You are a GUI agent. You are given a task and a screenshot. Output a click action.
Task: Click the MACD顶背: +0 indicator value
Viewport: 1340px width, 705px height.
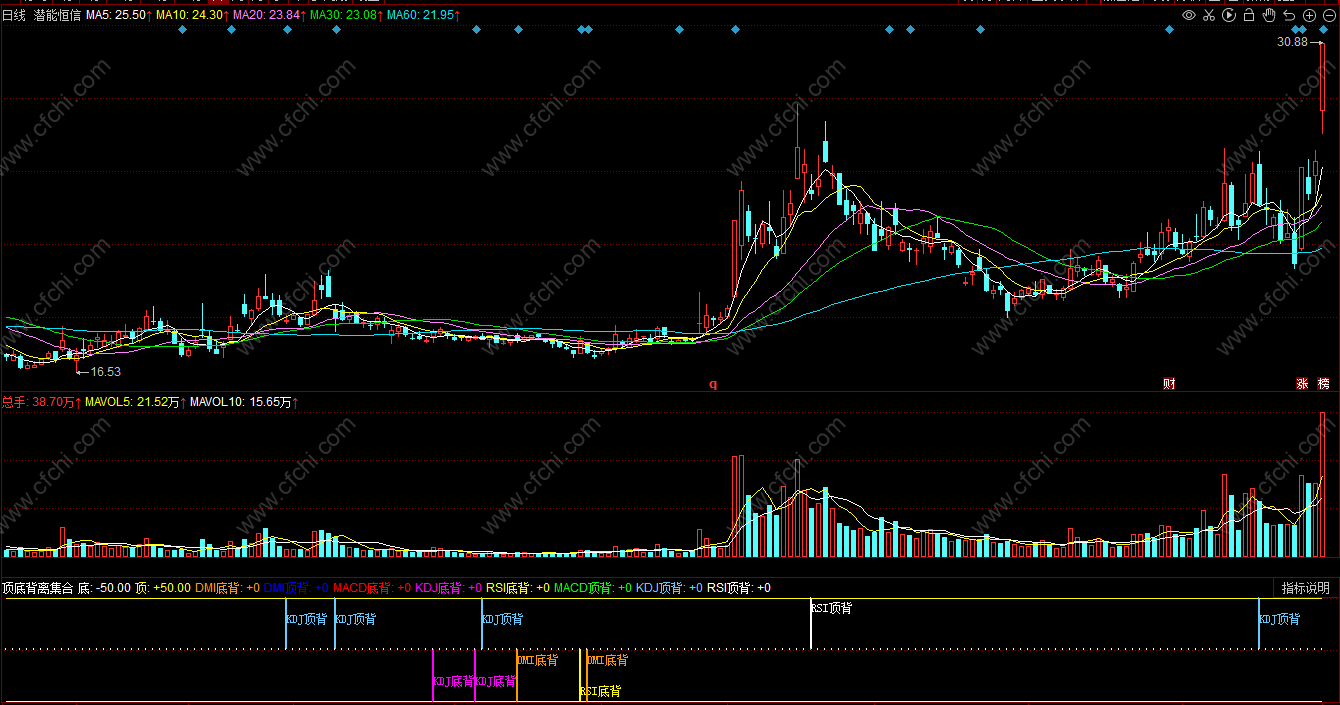click(593, 588)
